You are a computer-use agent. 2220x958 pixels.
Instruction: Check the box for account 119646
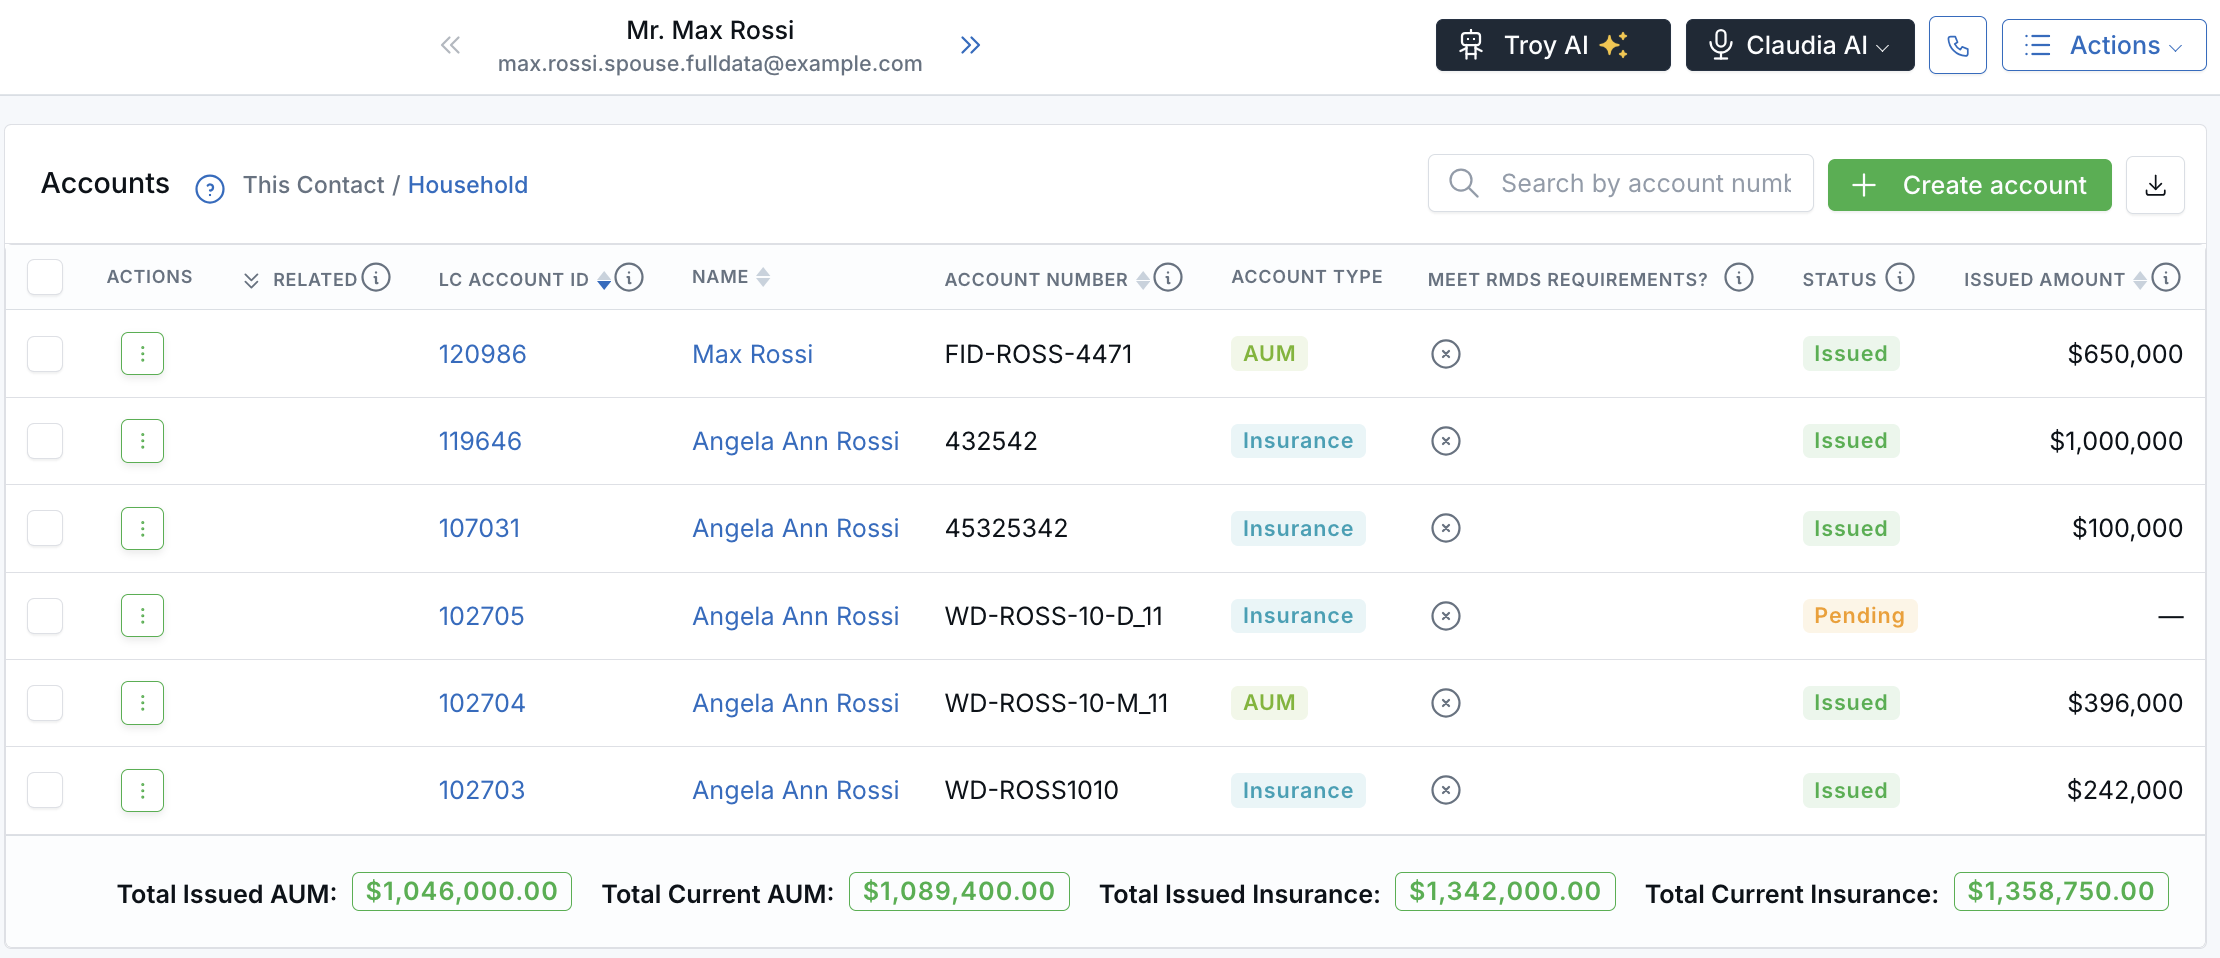(x=45, y=441)
